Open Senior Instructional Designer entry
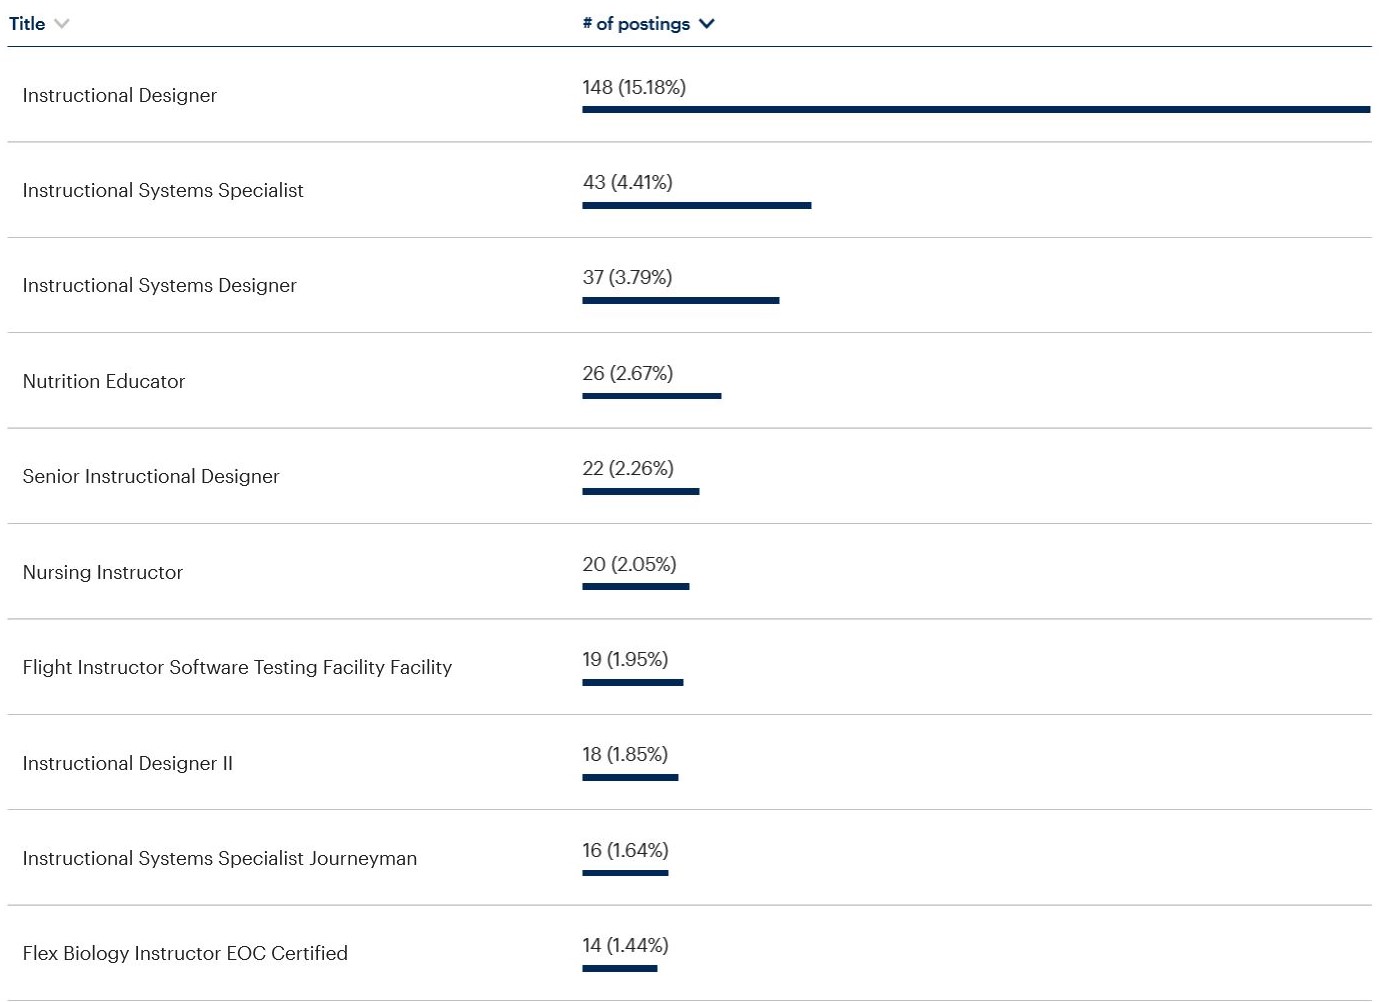This screenshot has width=1395, height=1002. pyautogui.click(x=151, y=476)
